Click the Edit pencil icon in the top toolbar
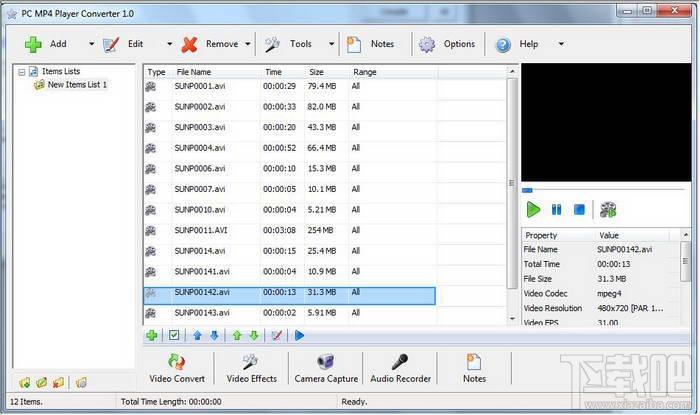Image resolution: width=700 pixels, height=415 pixels. 111,44
